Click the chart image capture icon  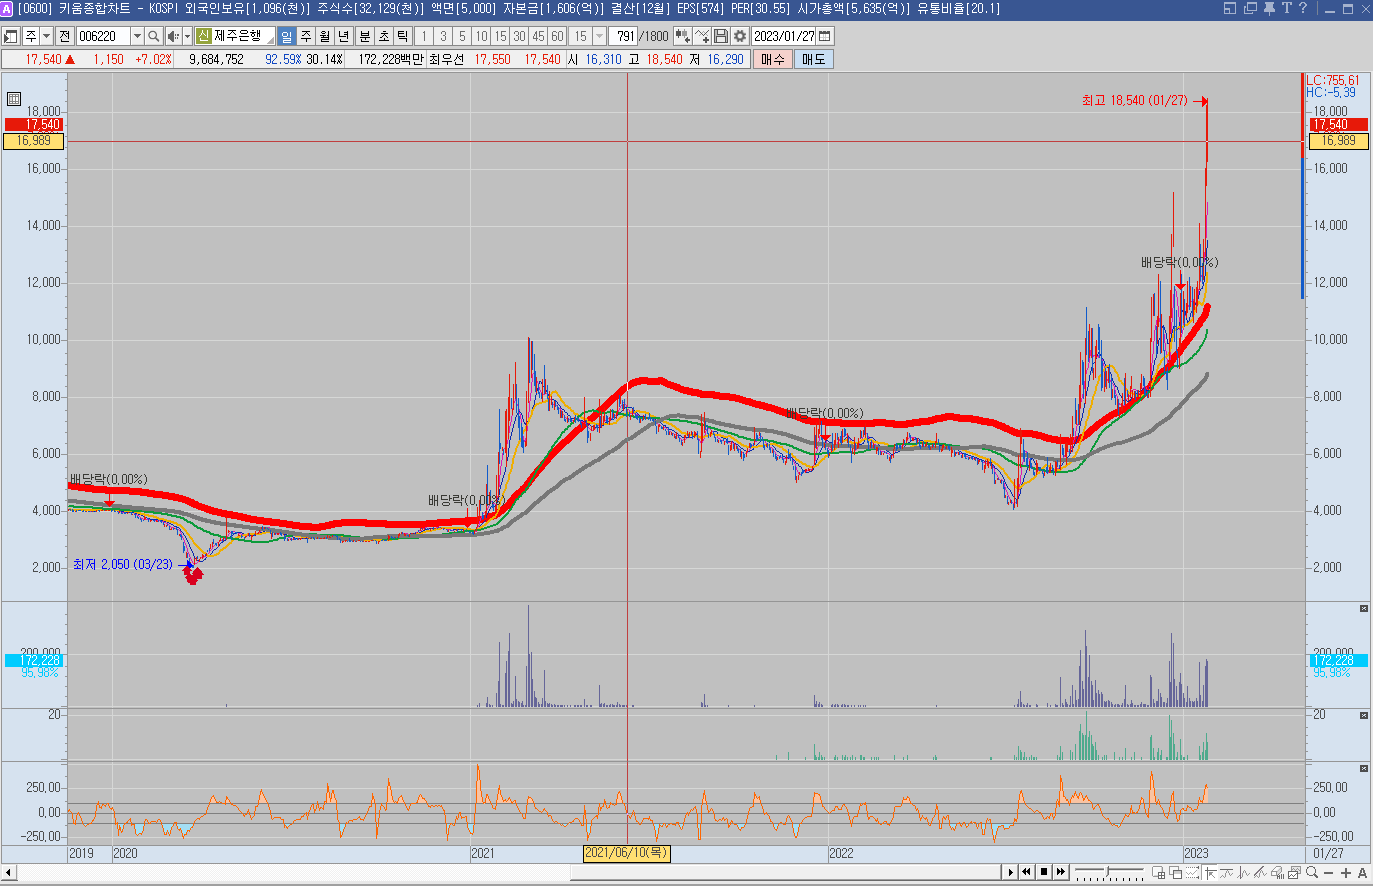point(1294,873)
